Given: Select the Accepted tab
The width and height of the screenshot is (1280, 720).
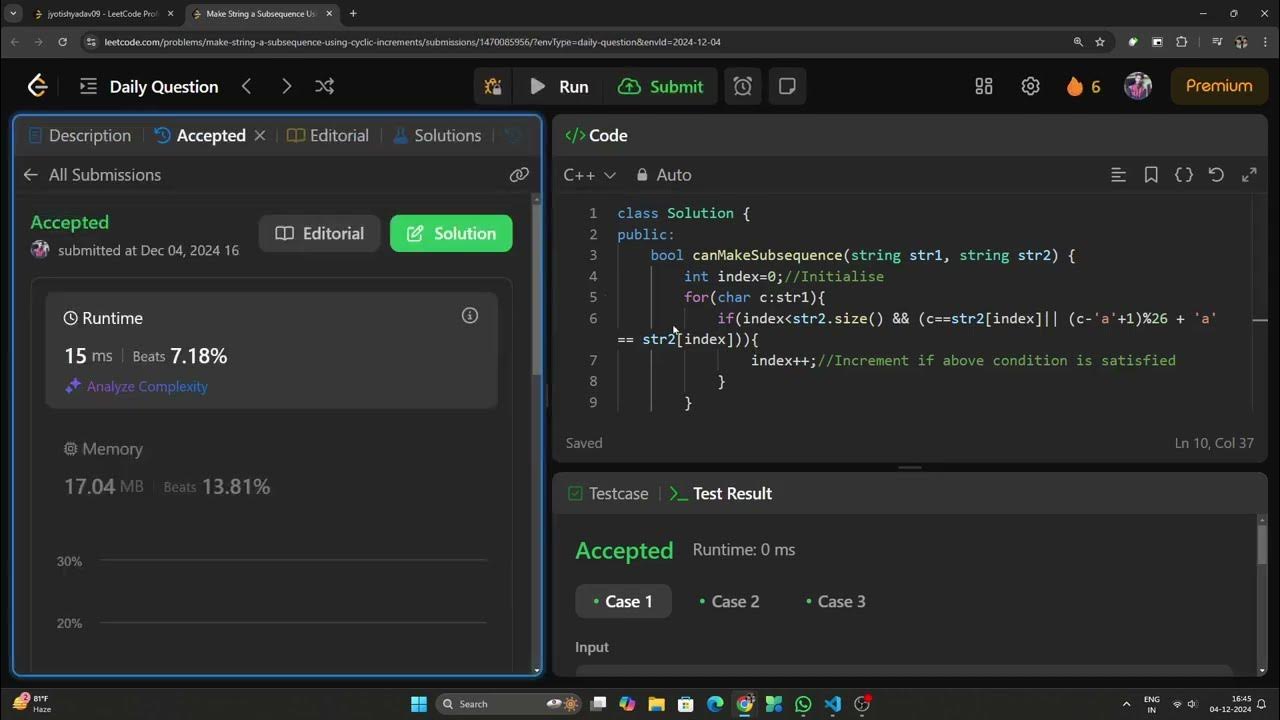Looking at the screenshot, I should [x=200, y=135].
